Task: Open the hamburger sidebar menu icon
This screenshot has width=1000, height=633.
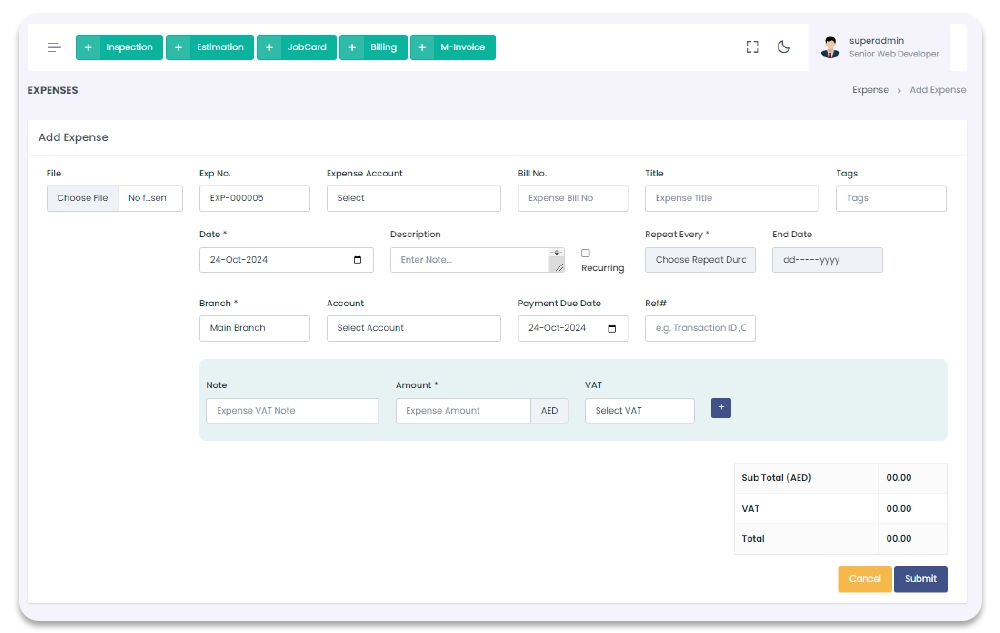Action: pyautogui.click(x=54, y=47)
